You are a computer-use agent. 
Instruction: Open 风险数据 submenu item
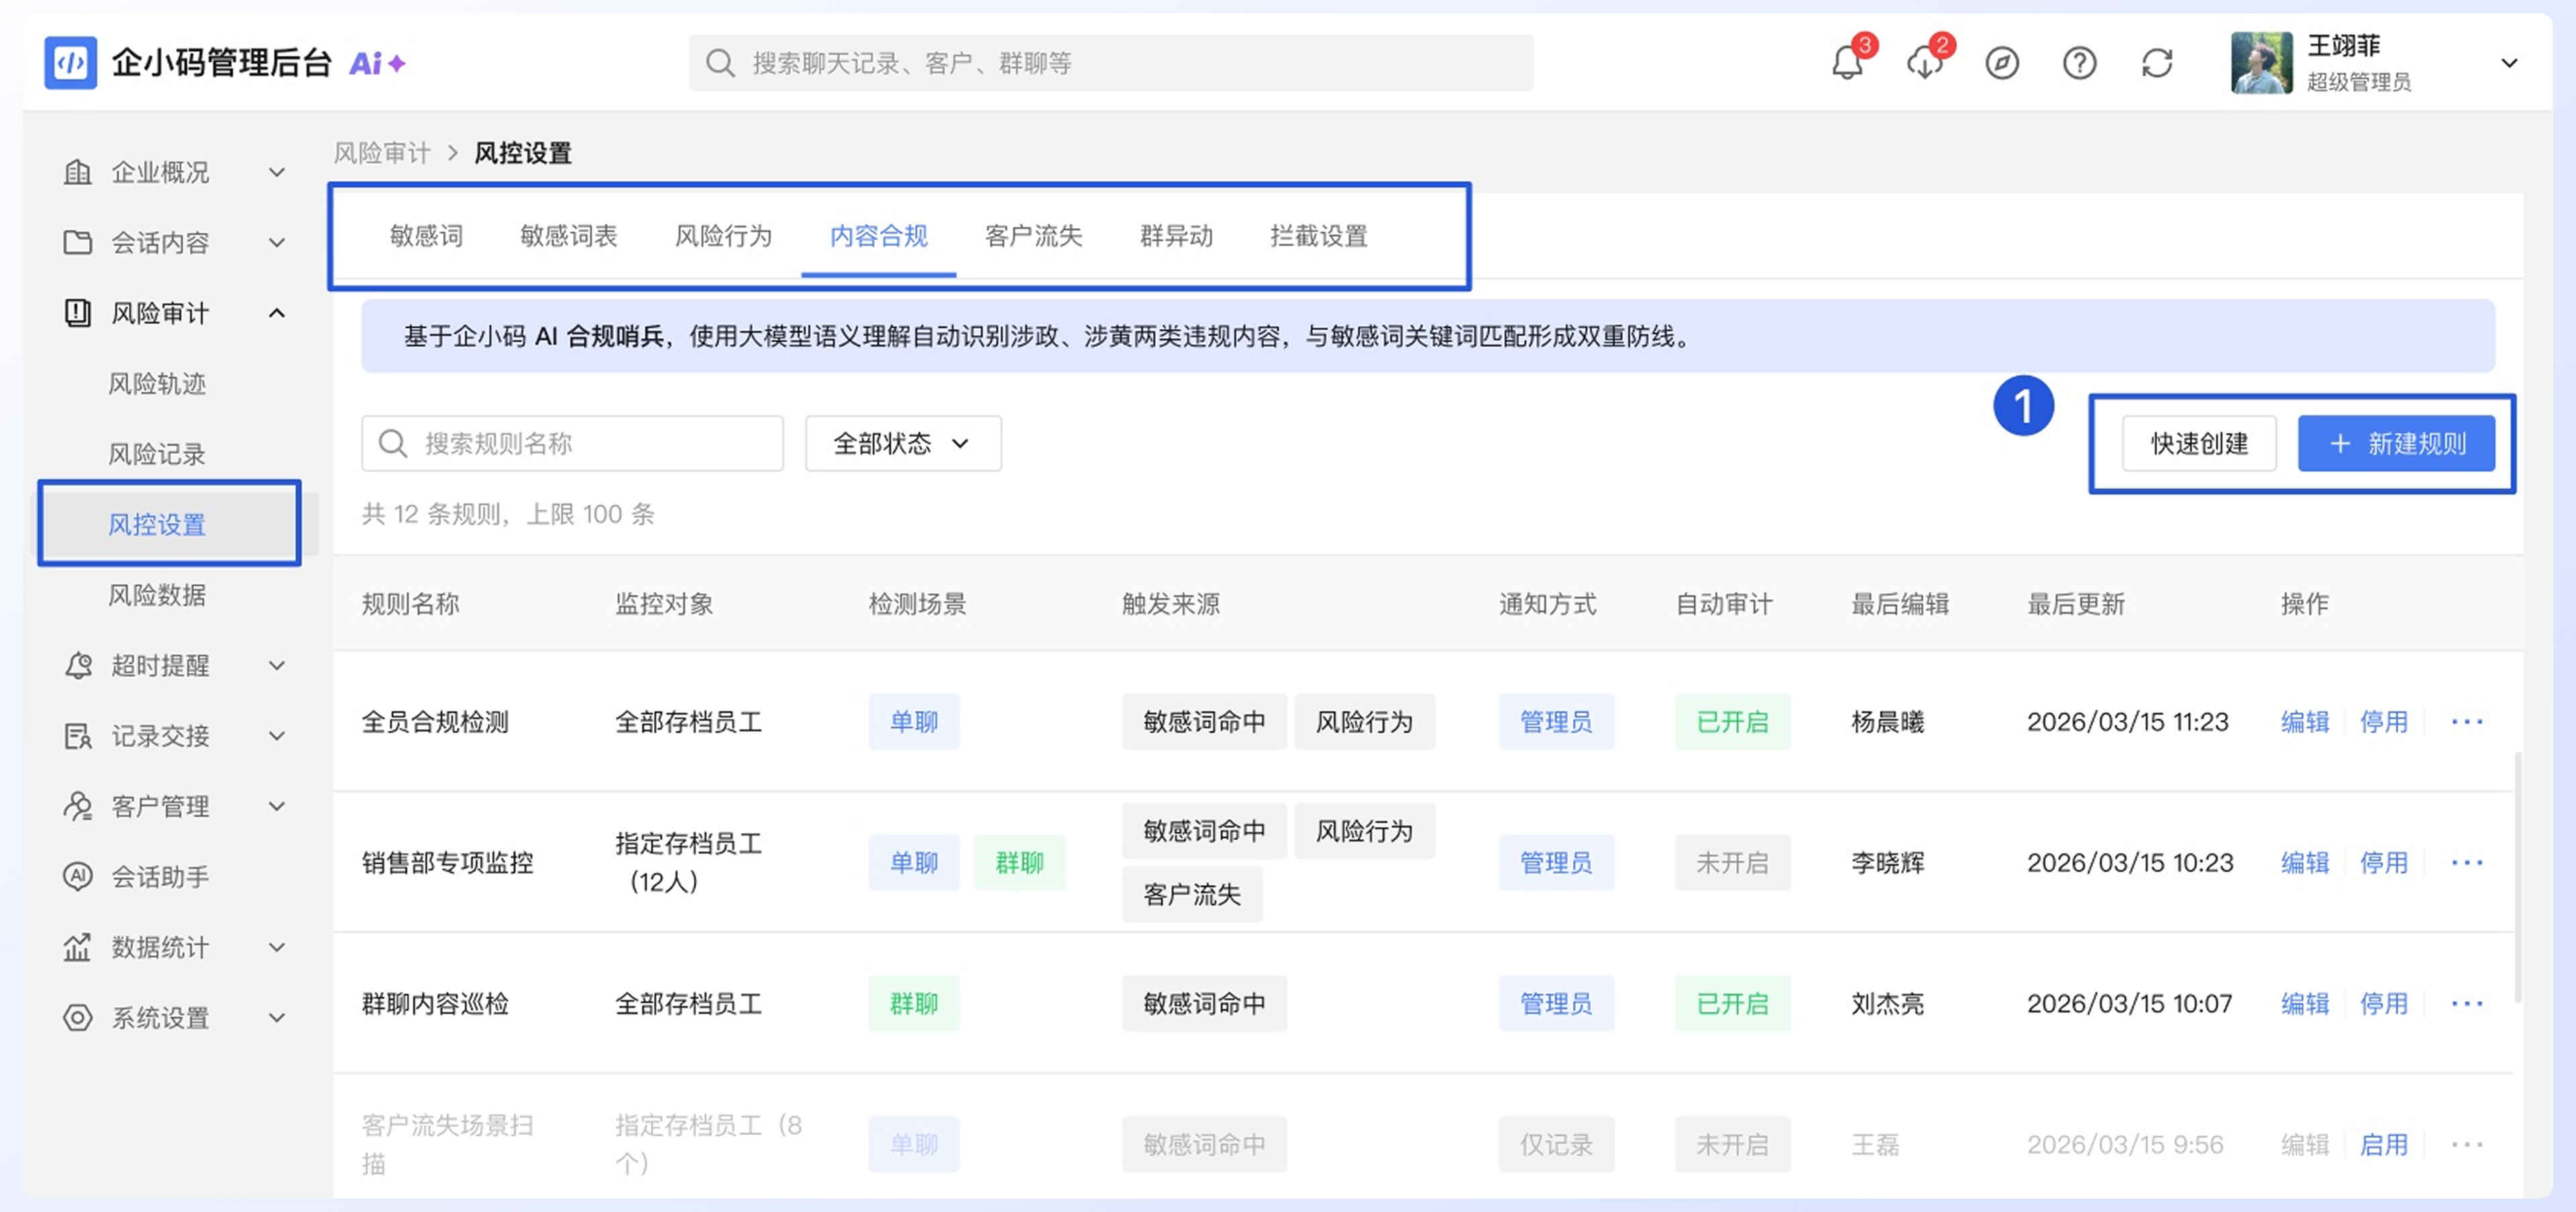(157, 595)
